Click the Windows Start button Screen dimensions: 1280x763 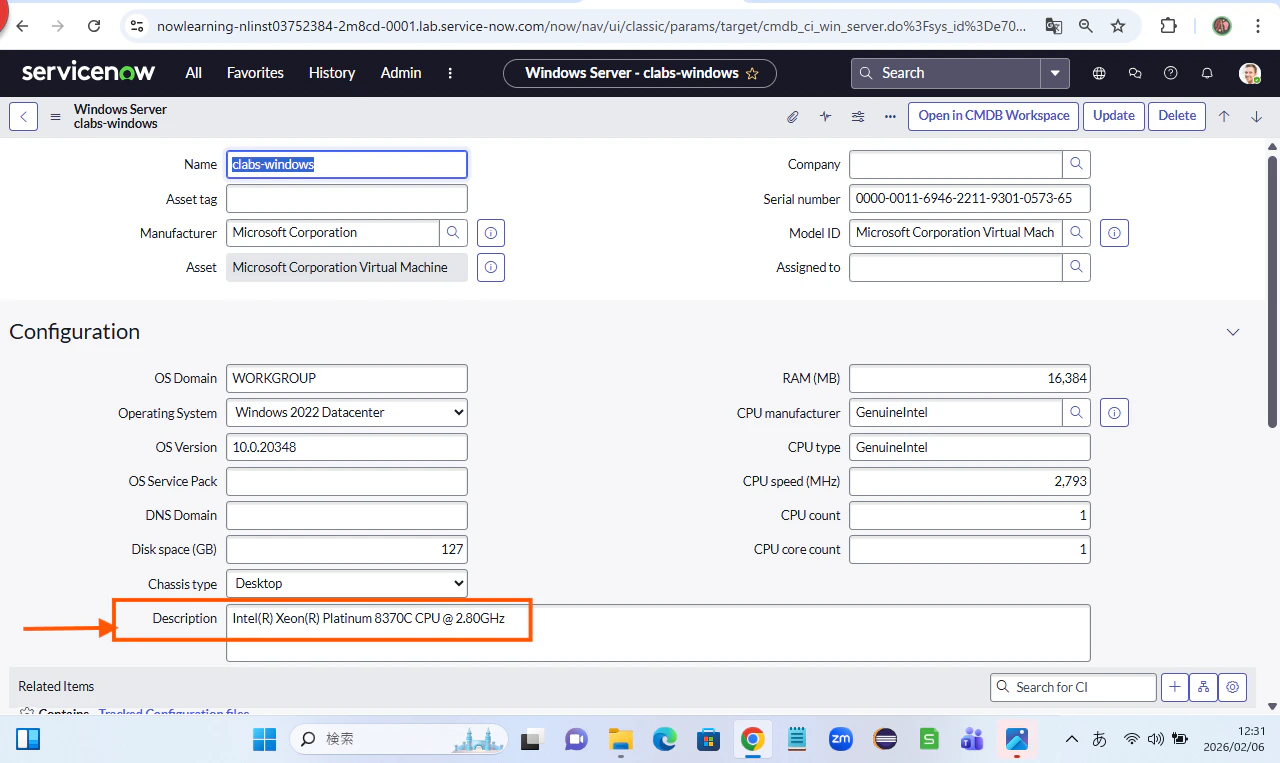click(x=265, y=739)
